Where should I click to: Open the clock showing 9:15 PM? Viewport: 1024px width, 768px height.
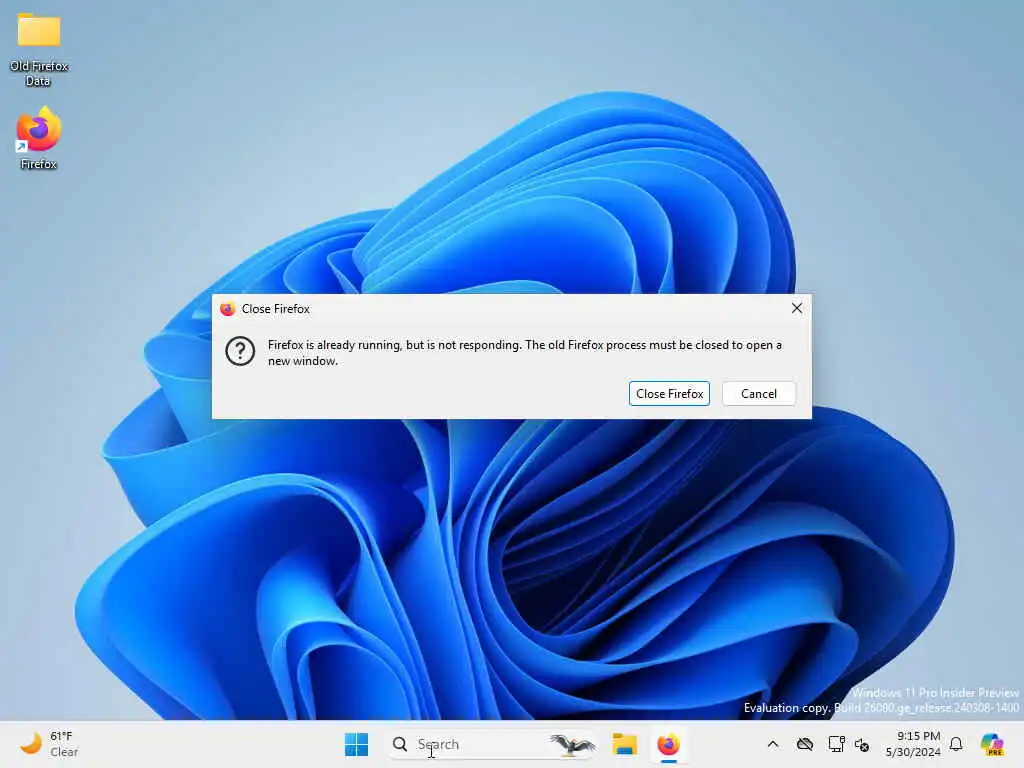click(x=913, y=744)
